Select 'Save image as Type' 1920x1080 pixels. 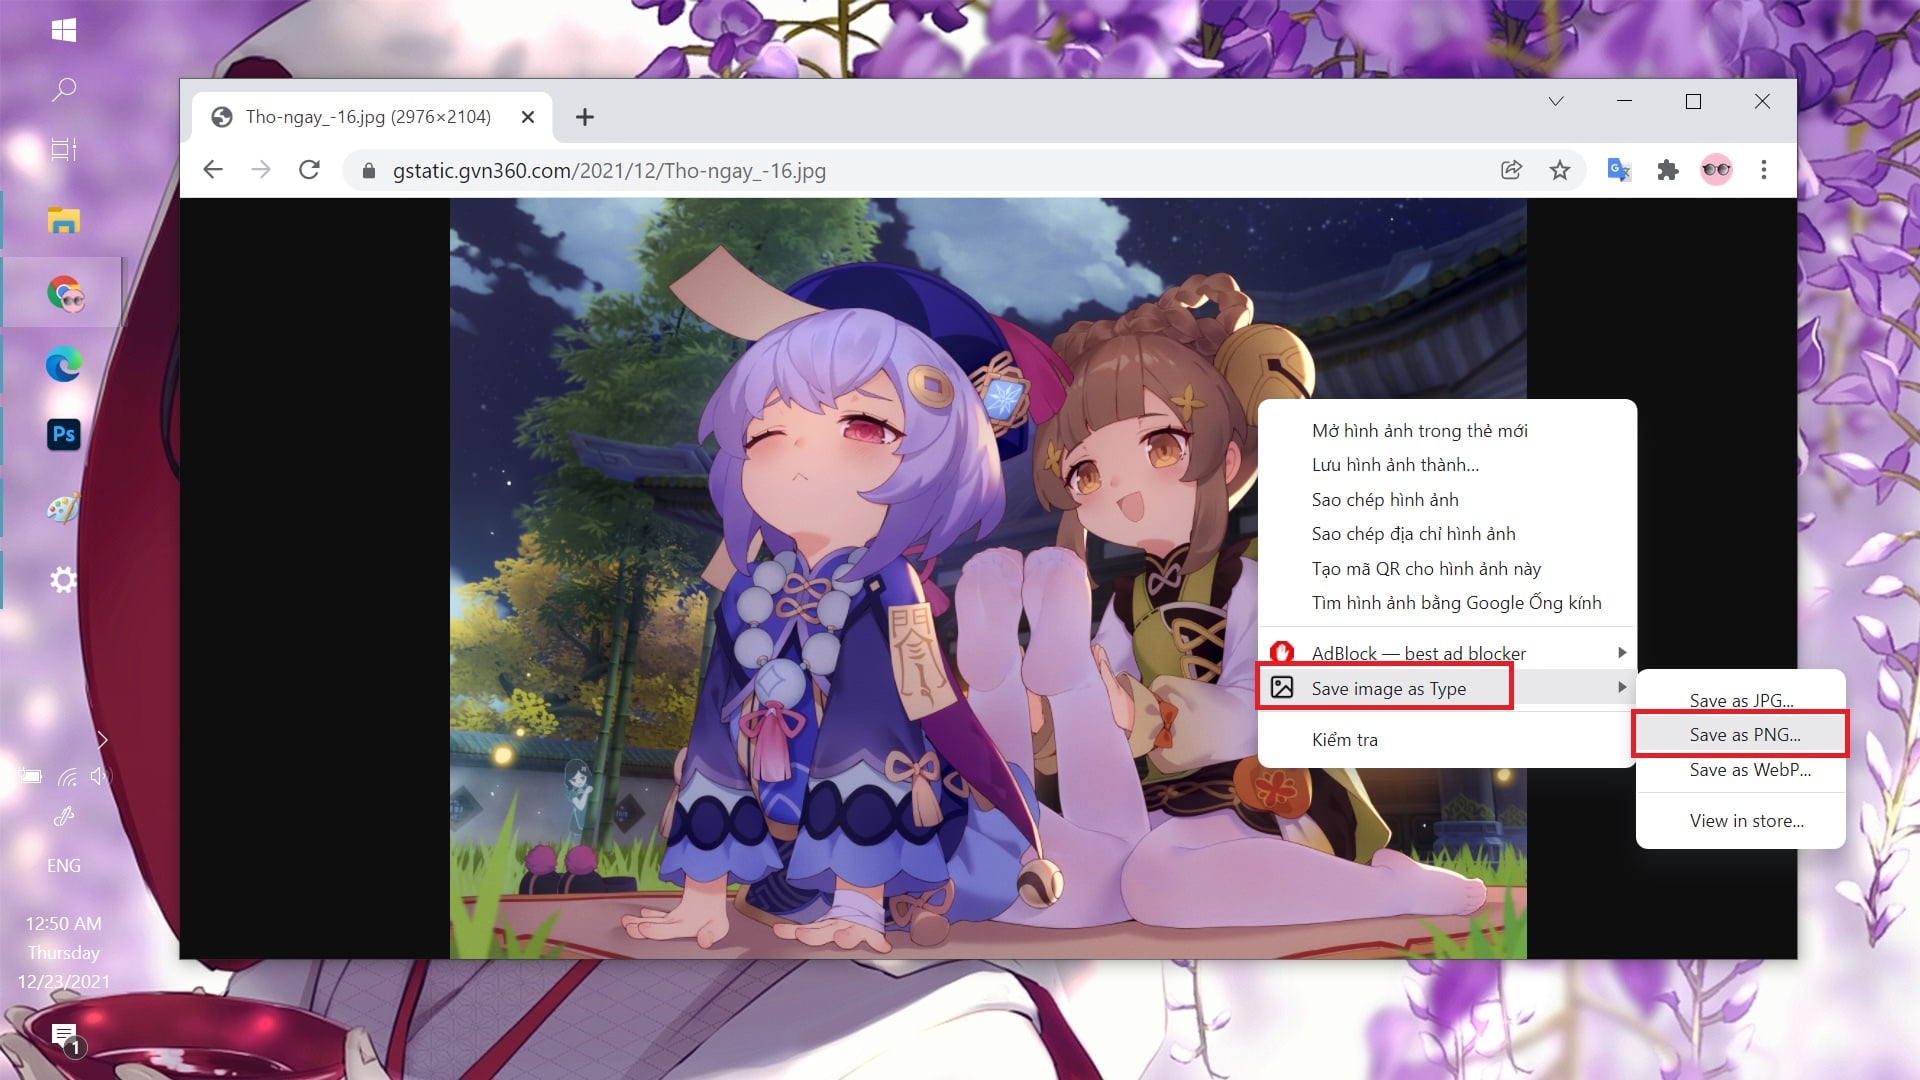[x=1447, y=688]
